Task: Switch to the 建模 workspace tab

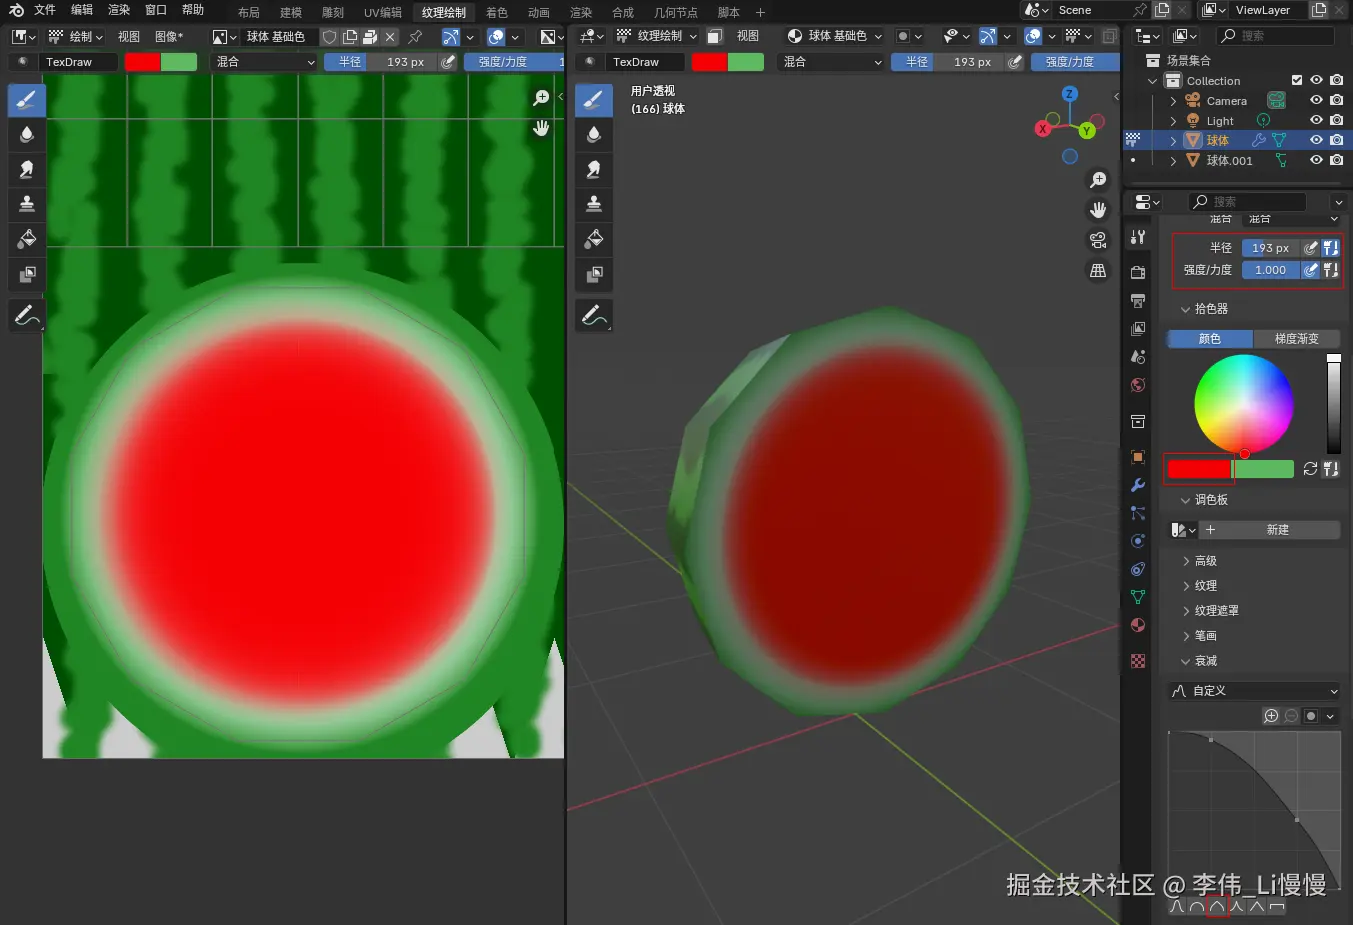Action: (291, 12)
